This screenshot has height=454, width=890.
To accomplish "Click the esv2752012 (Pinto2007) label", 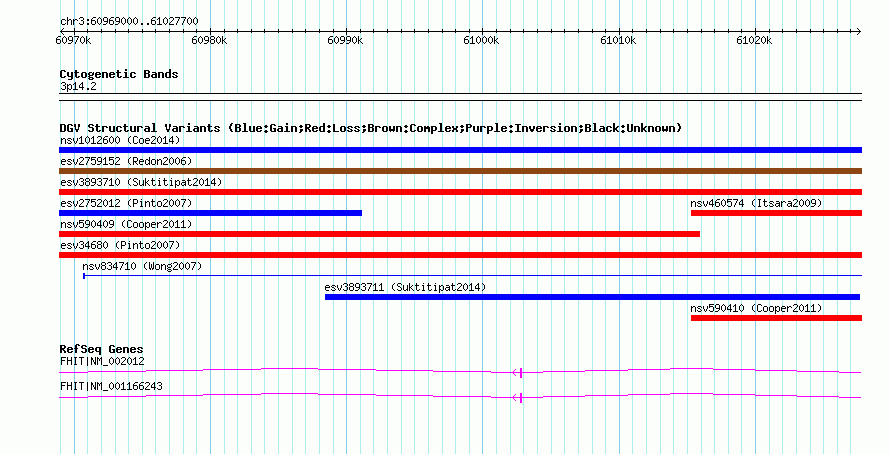I will coord(126,203).
